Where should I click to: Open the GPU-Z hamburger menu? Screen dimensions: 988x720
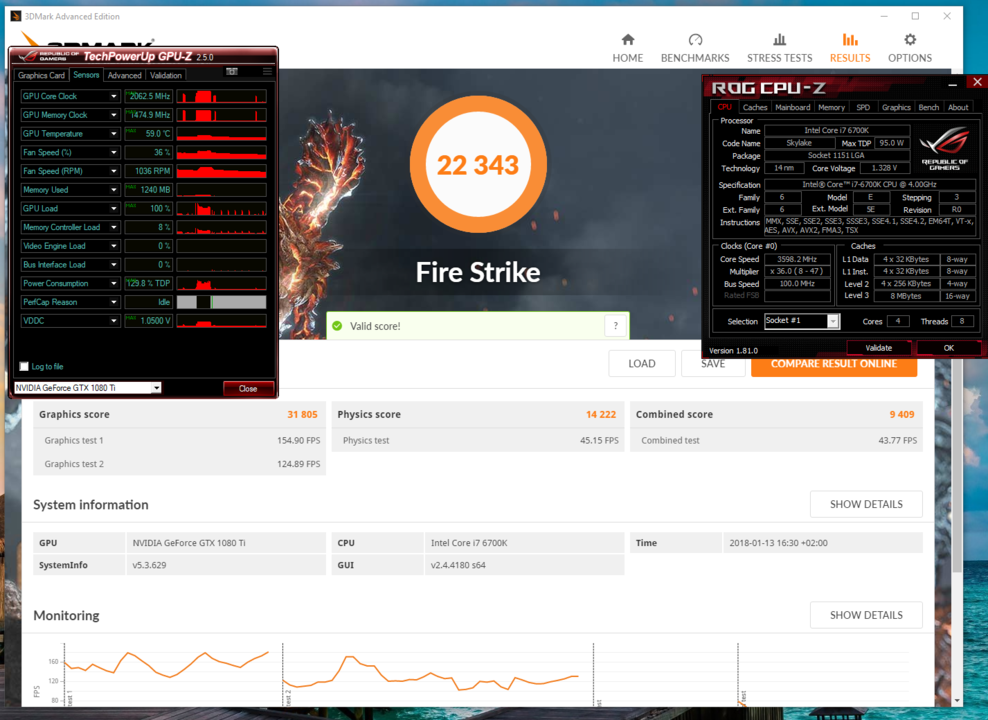point(267,72)
